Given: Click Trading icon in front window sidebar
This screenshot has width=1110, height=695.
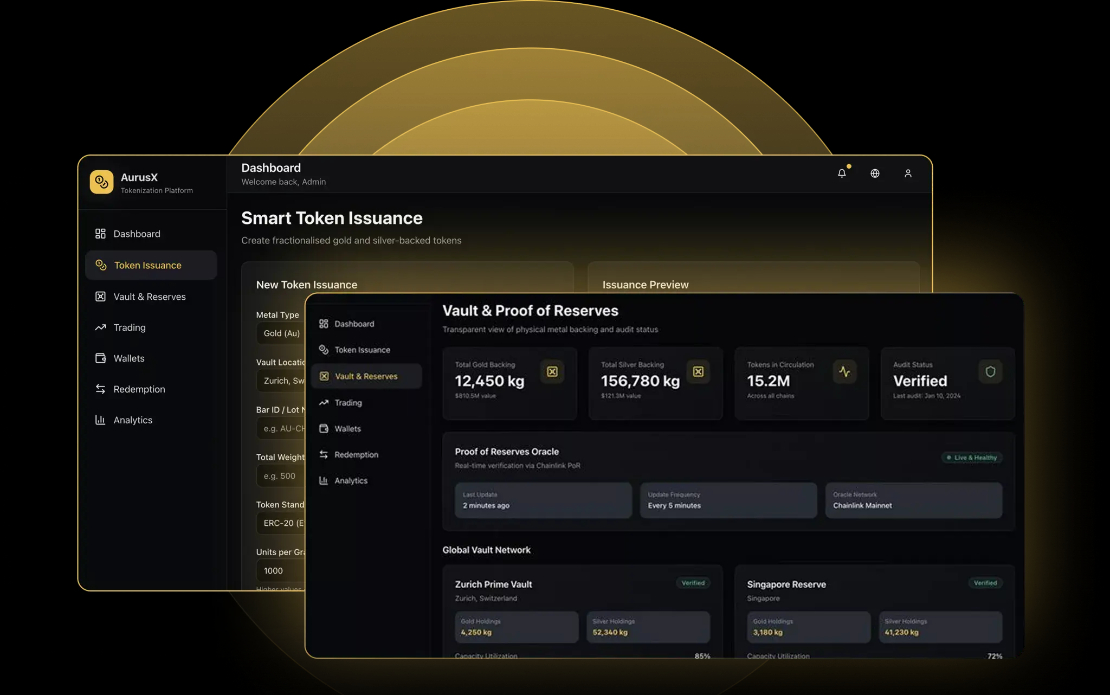Looking at the screenshot, I should click(324, 403).
